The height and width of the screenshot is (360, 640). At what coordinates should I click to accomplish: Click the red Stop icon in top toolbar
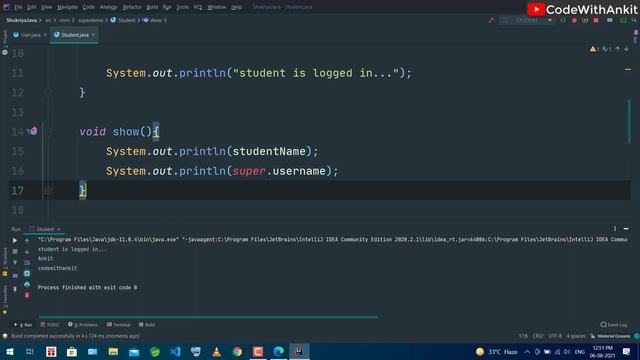(596, 20)
